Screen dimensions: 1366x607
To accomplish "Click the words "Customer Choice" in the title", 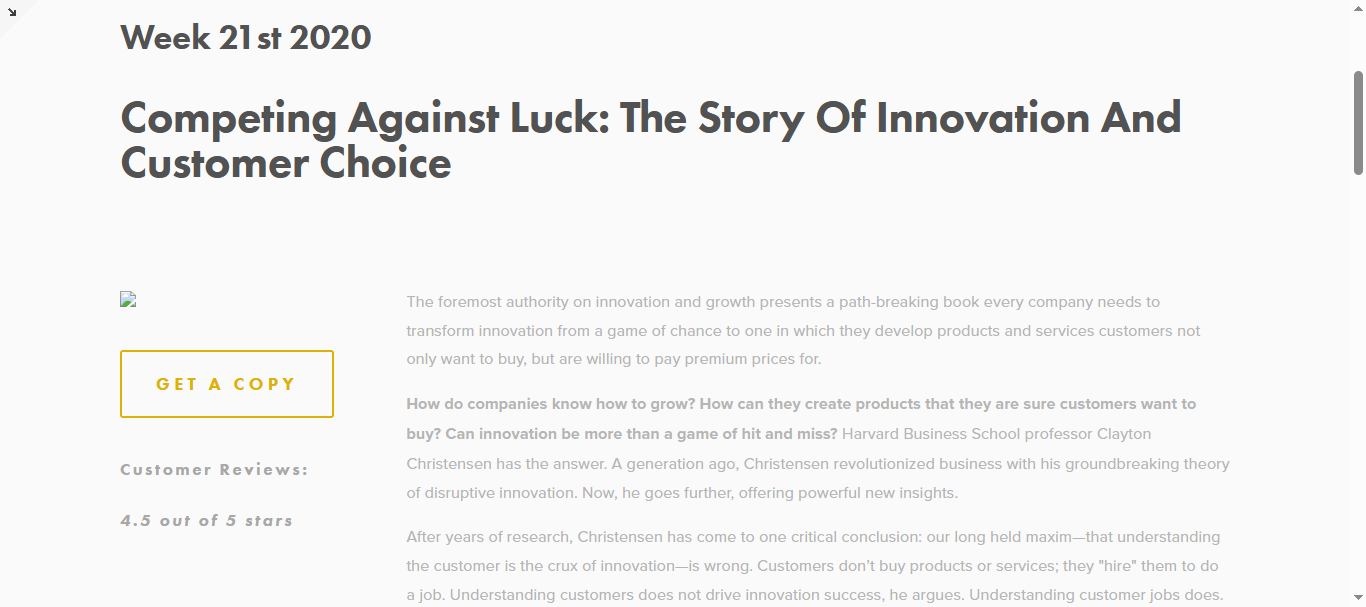I will point(286,163).
